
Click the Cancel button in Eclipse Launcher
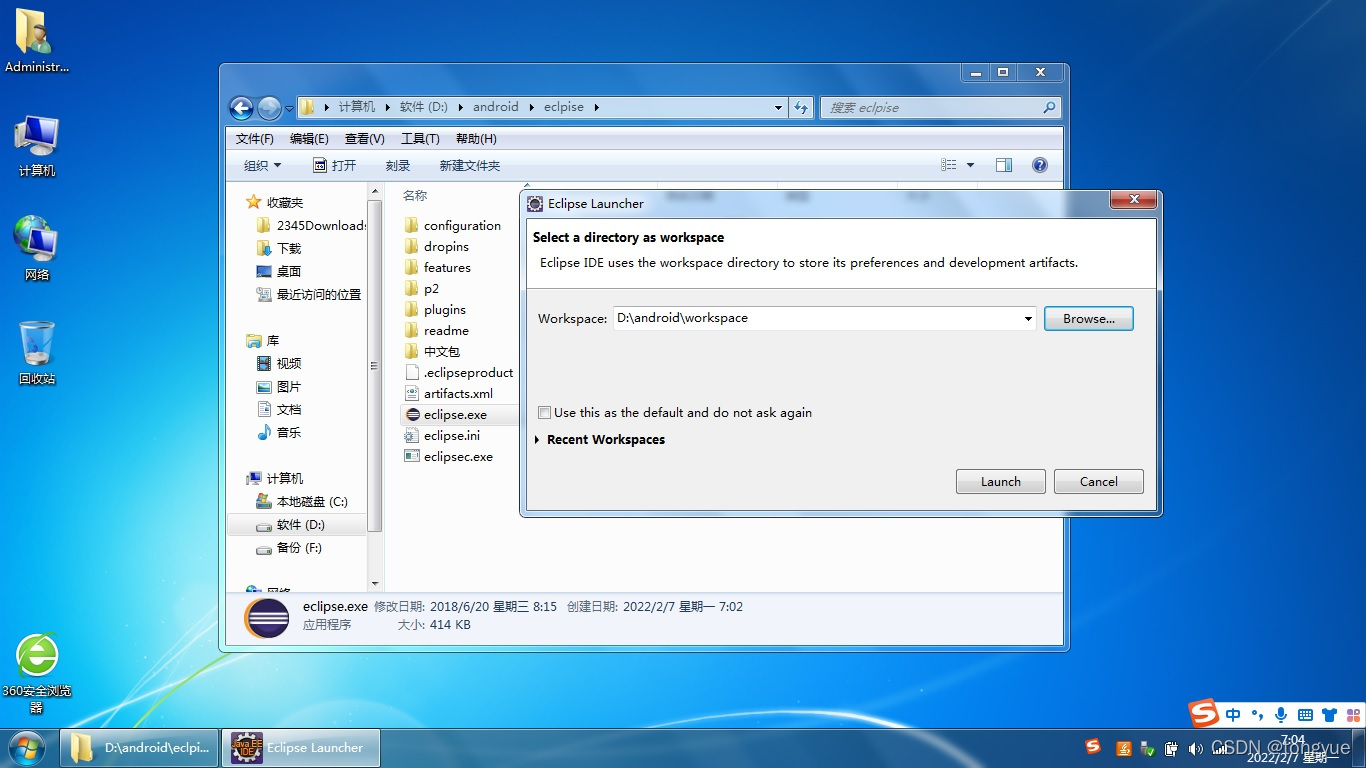1099,481
